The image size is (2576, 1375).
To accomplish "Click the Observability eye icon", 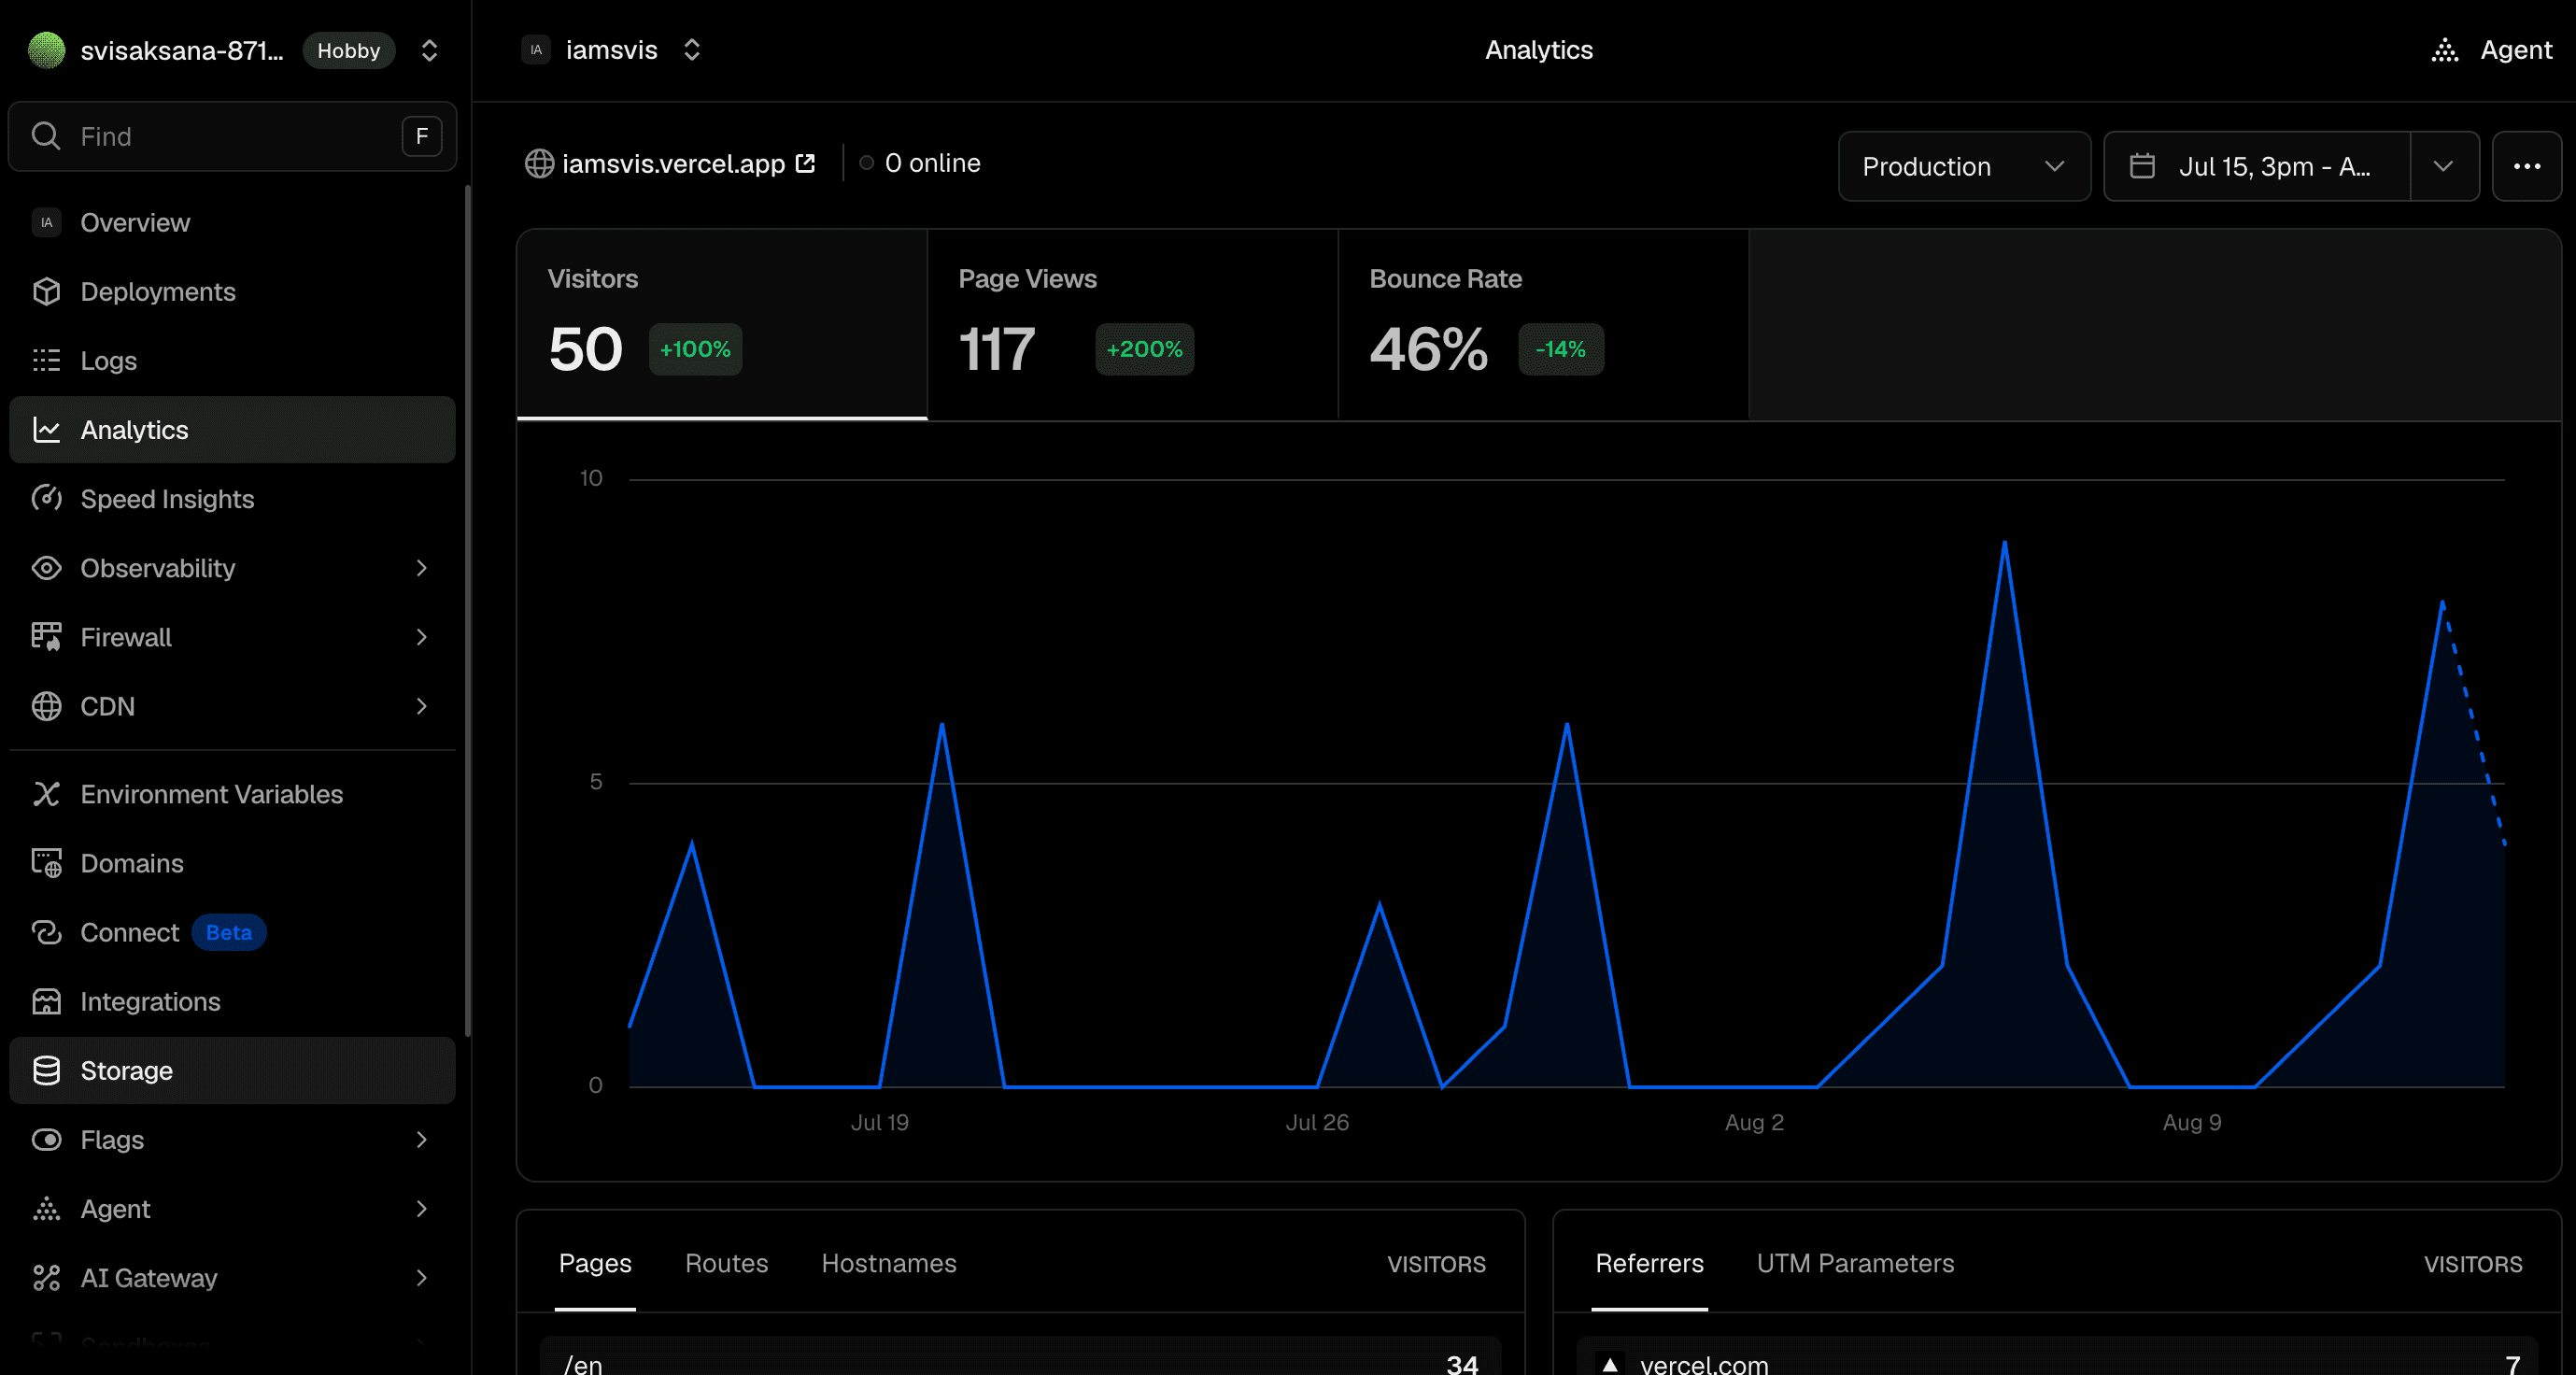I will [x=46, y=567].
